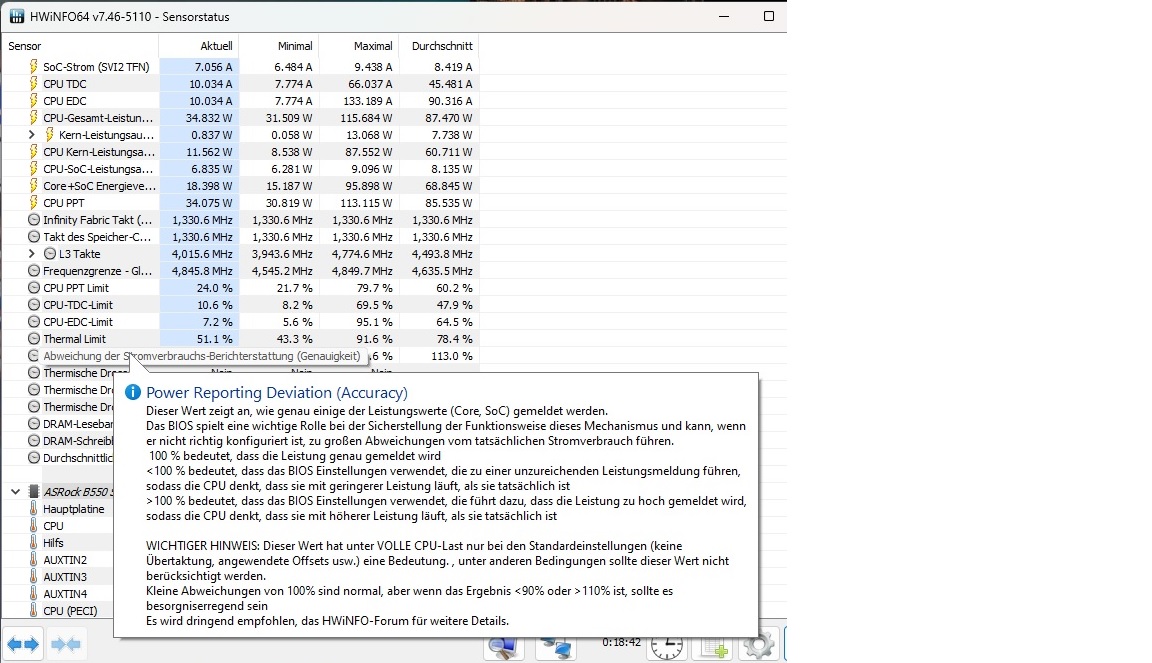Screen dimensions: 1152x663
Task: Click the thermometer icon beside CPU (PECI)
Action: 34,610
